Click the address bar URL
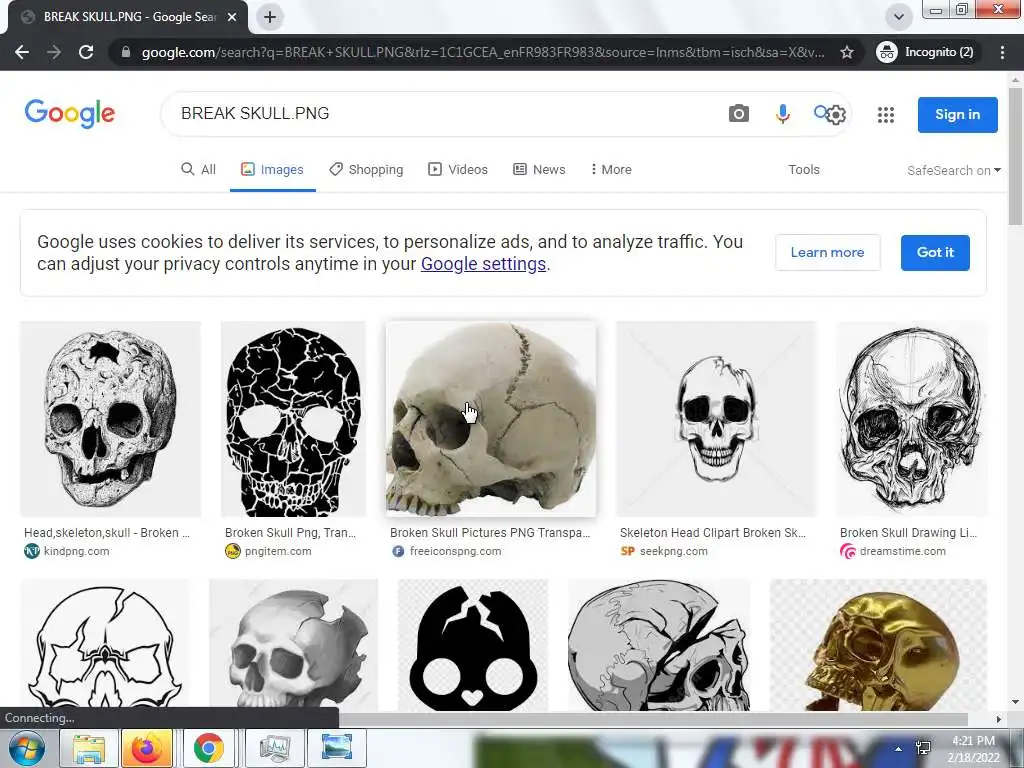Screen dimensions: 1024x768 point(483,52)
